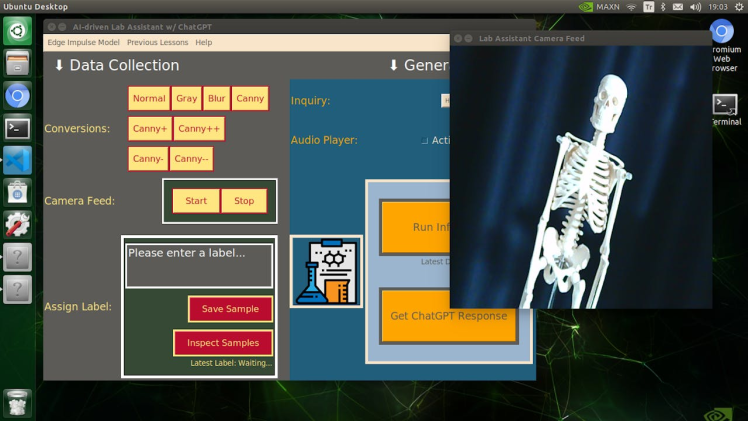This screenshot has height=421, width=748.
Task: Open the Terminal from the dock
Action: click(x=18, y=128)
